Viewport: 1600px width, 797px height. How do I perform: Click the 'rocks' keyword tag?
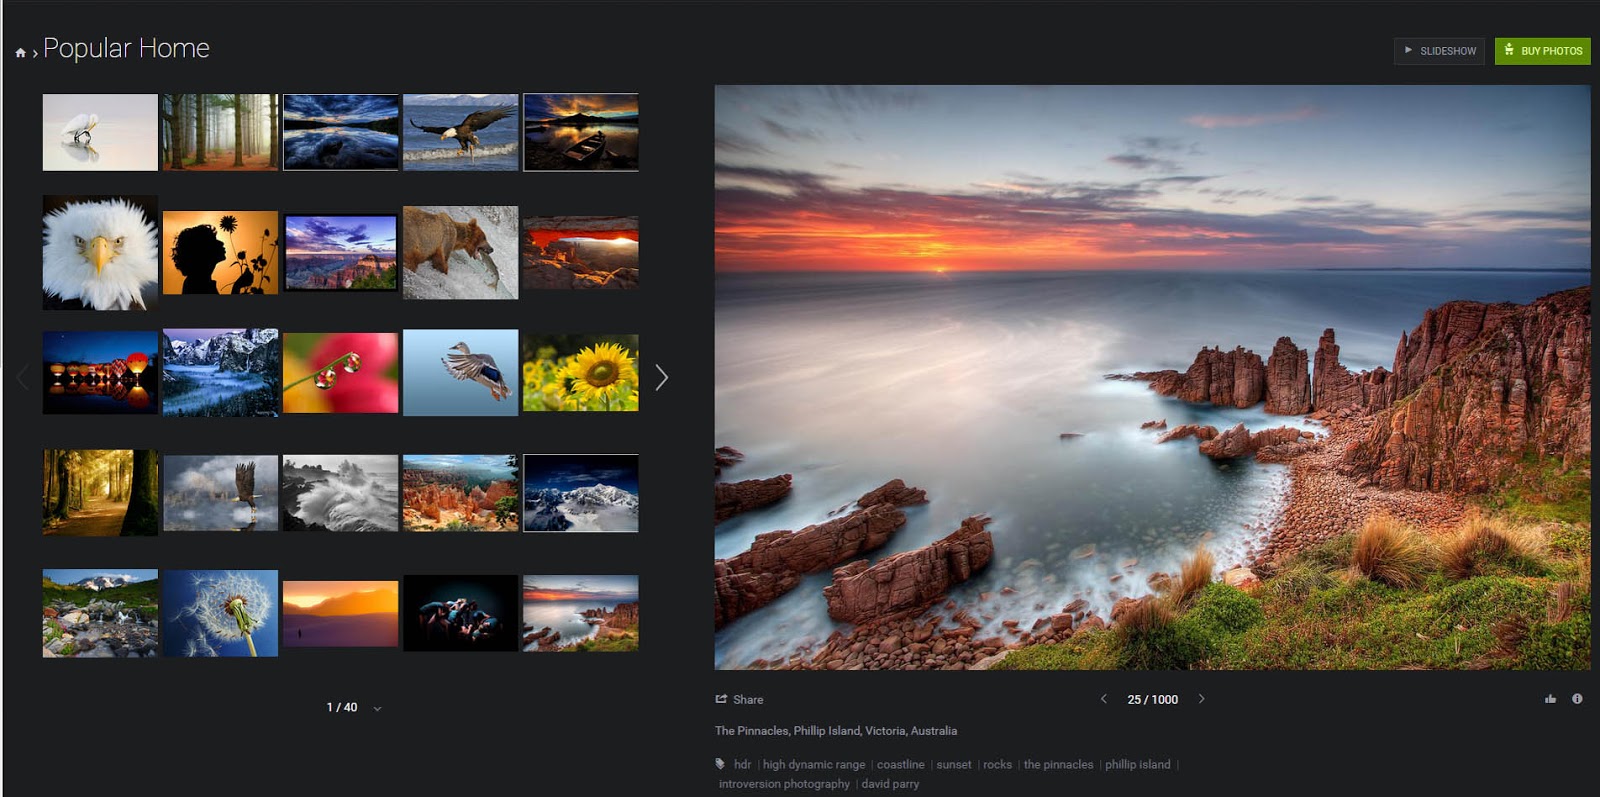pyautogui.click(x=997, y=764)
